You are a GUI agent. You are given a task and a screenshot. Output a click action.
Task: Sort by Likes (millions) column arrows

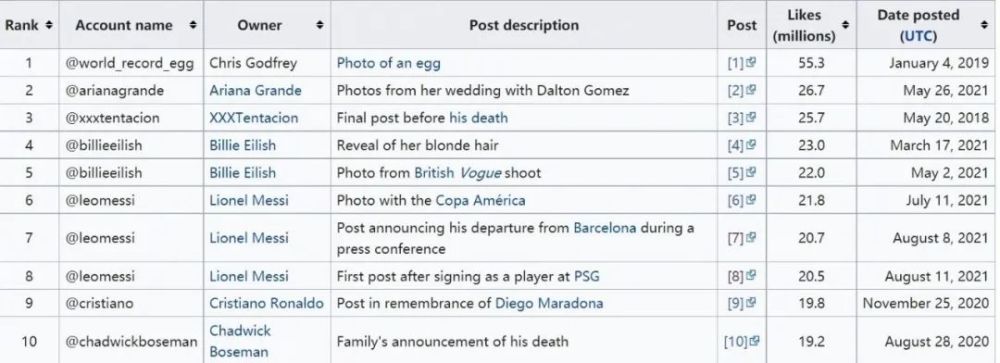(846, 25)
